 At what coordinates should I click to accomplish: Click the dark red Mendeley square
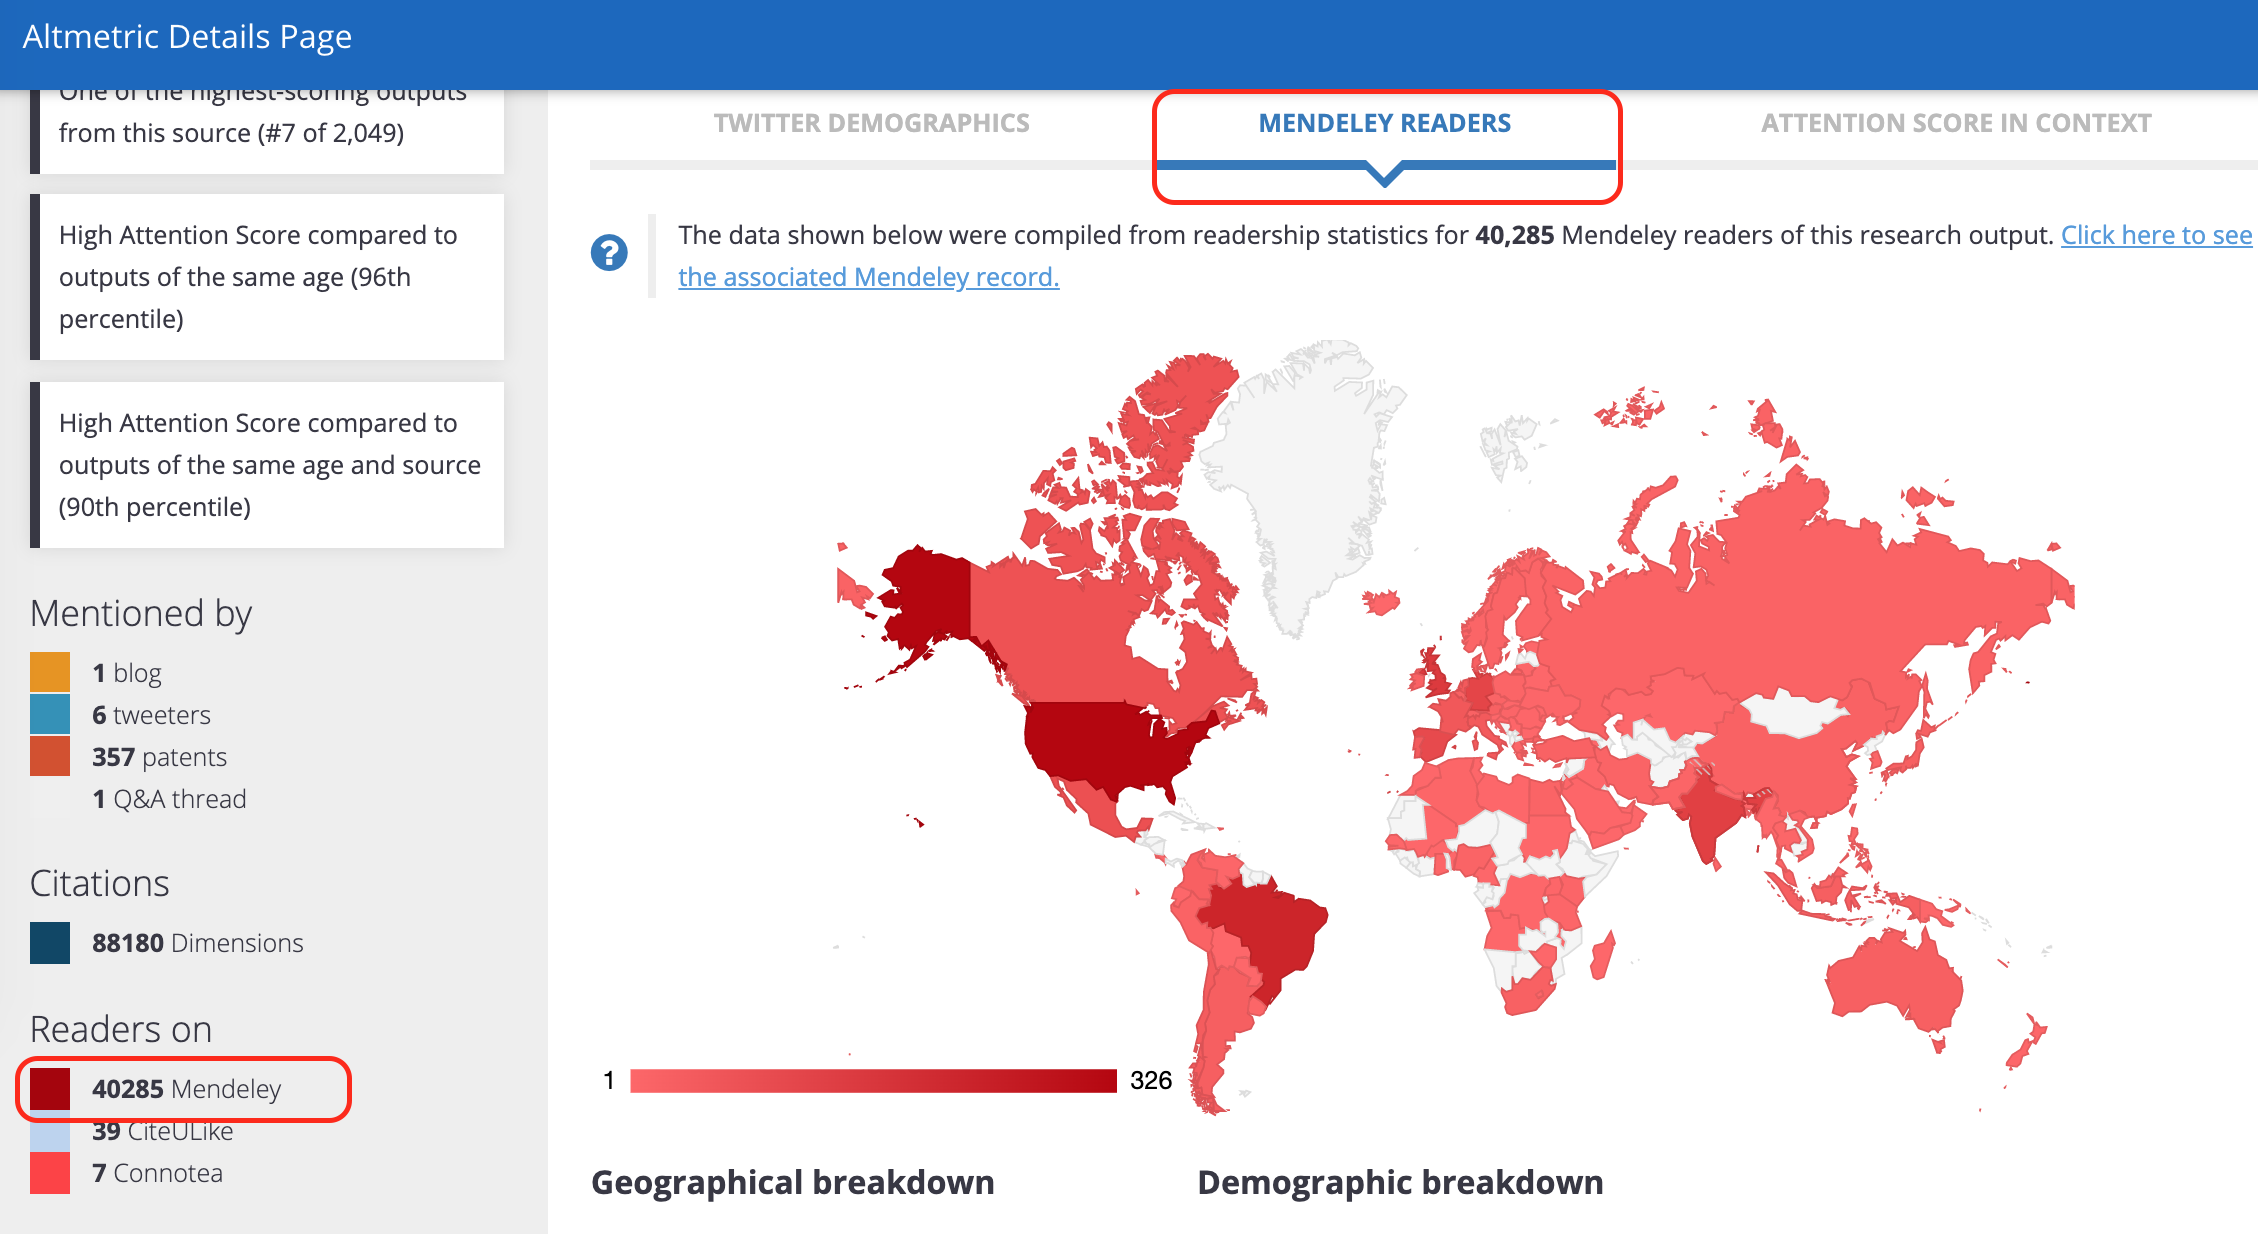(50, 1088)
